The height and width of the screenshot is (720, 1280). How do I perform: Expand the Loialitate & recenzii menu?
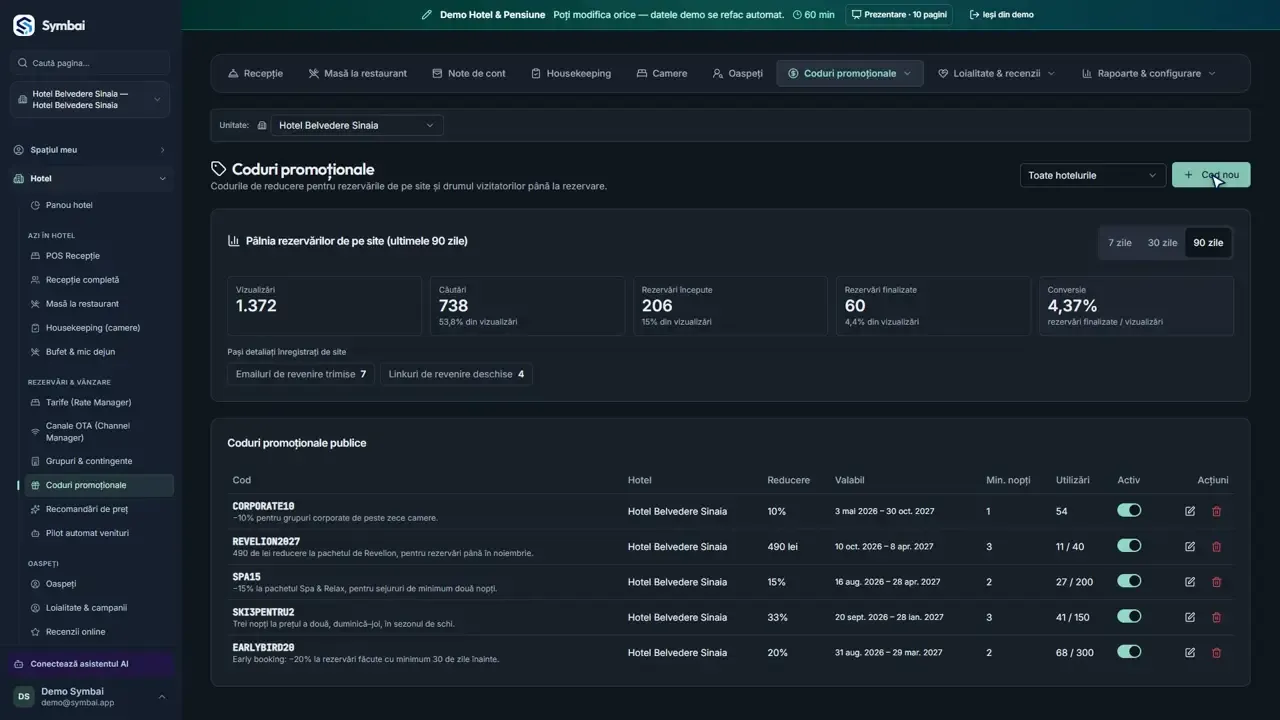coord(996,73)
